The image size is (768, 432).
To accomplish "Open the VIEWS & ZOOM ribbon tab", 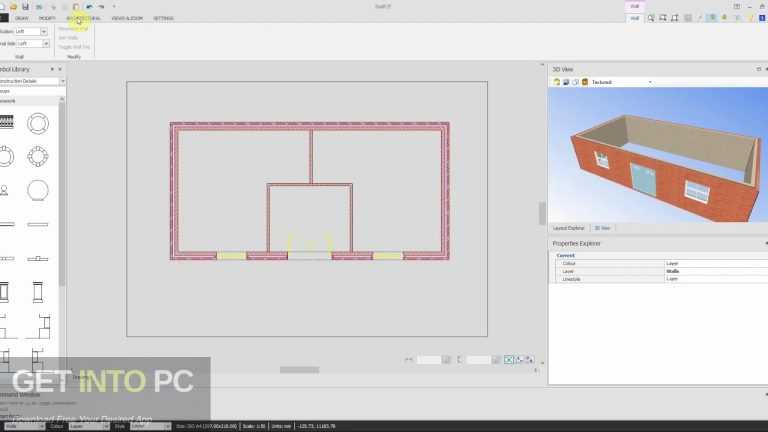I will (x=127, y=18).
